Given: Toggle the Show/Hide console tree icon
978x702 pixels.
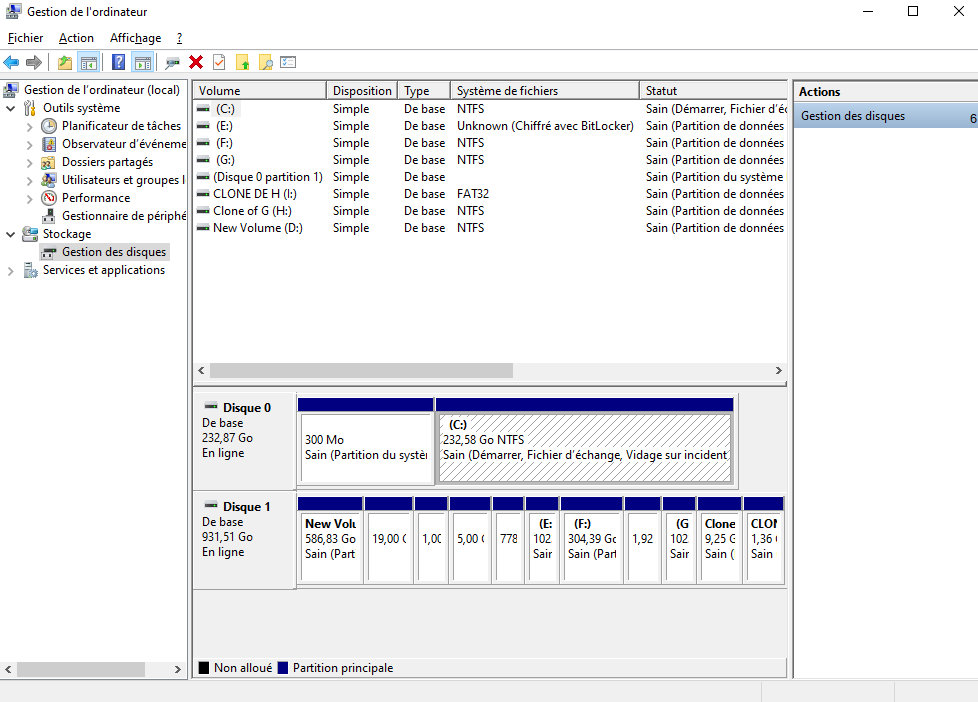Looking at the screenshot, I should (x=88, y=63).
